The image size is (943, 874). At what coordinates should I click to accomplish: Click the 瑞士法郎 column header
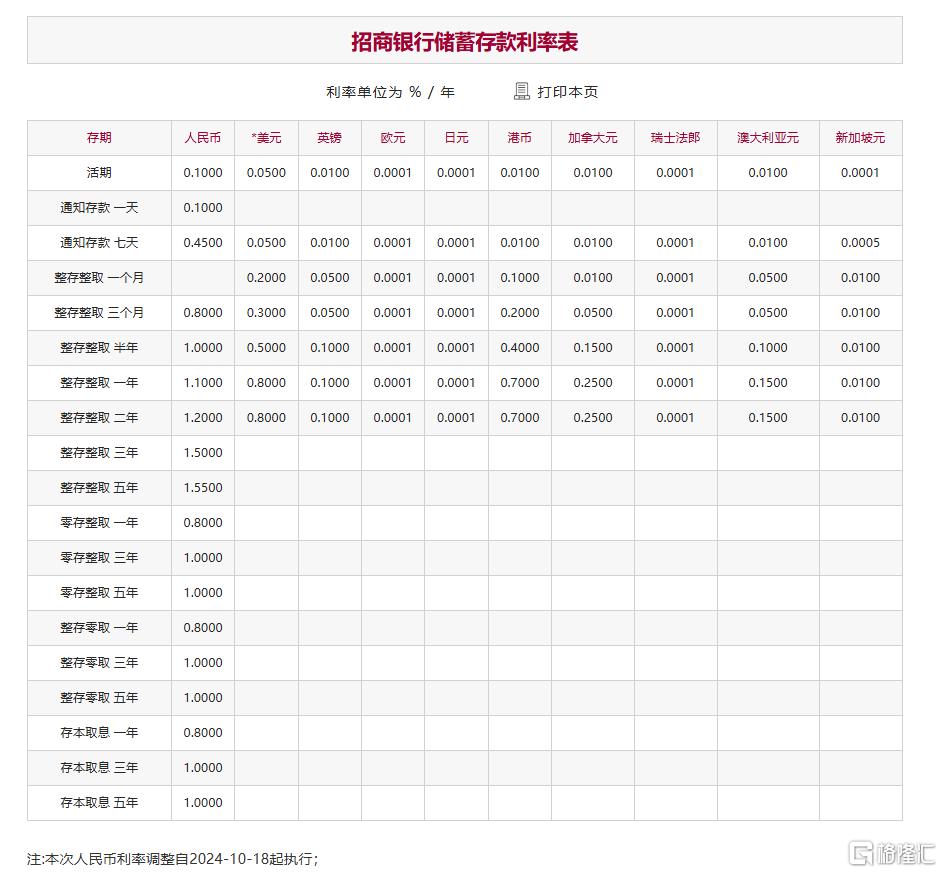pyautogui.click(x=674, y=138)
